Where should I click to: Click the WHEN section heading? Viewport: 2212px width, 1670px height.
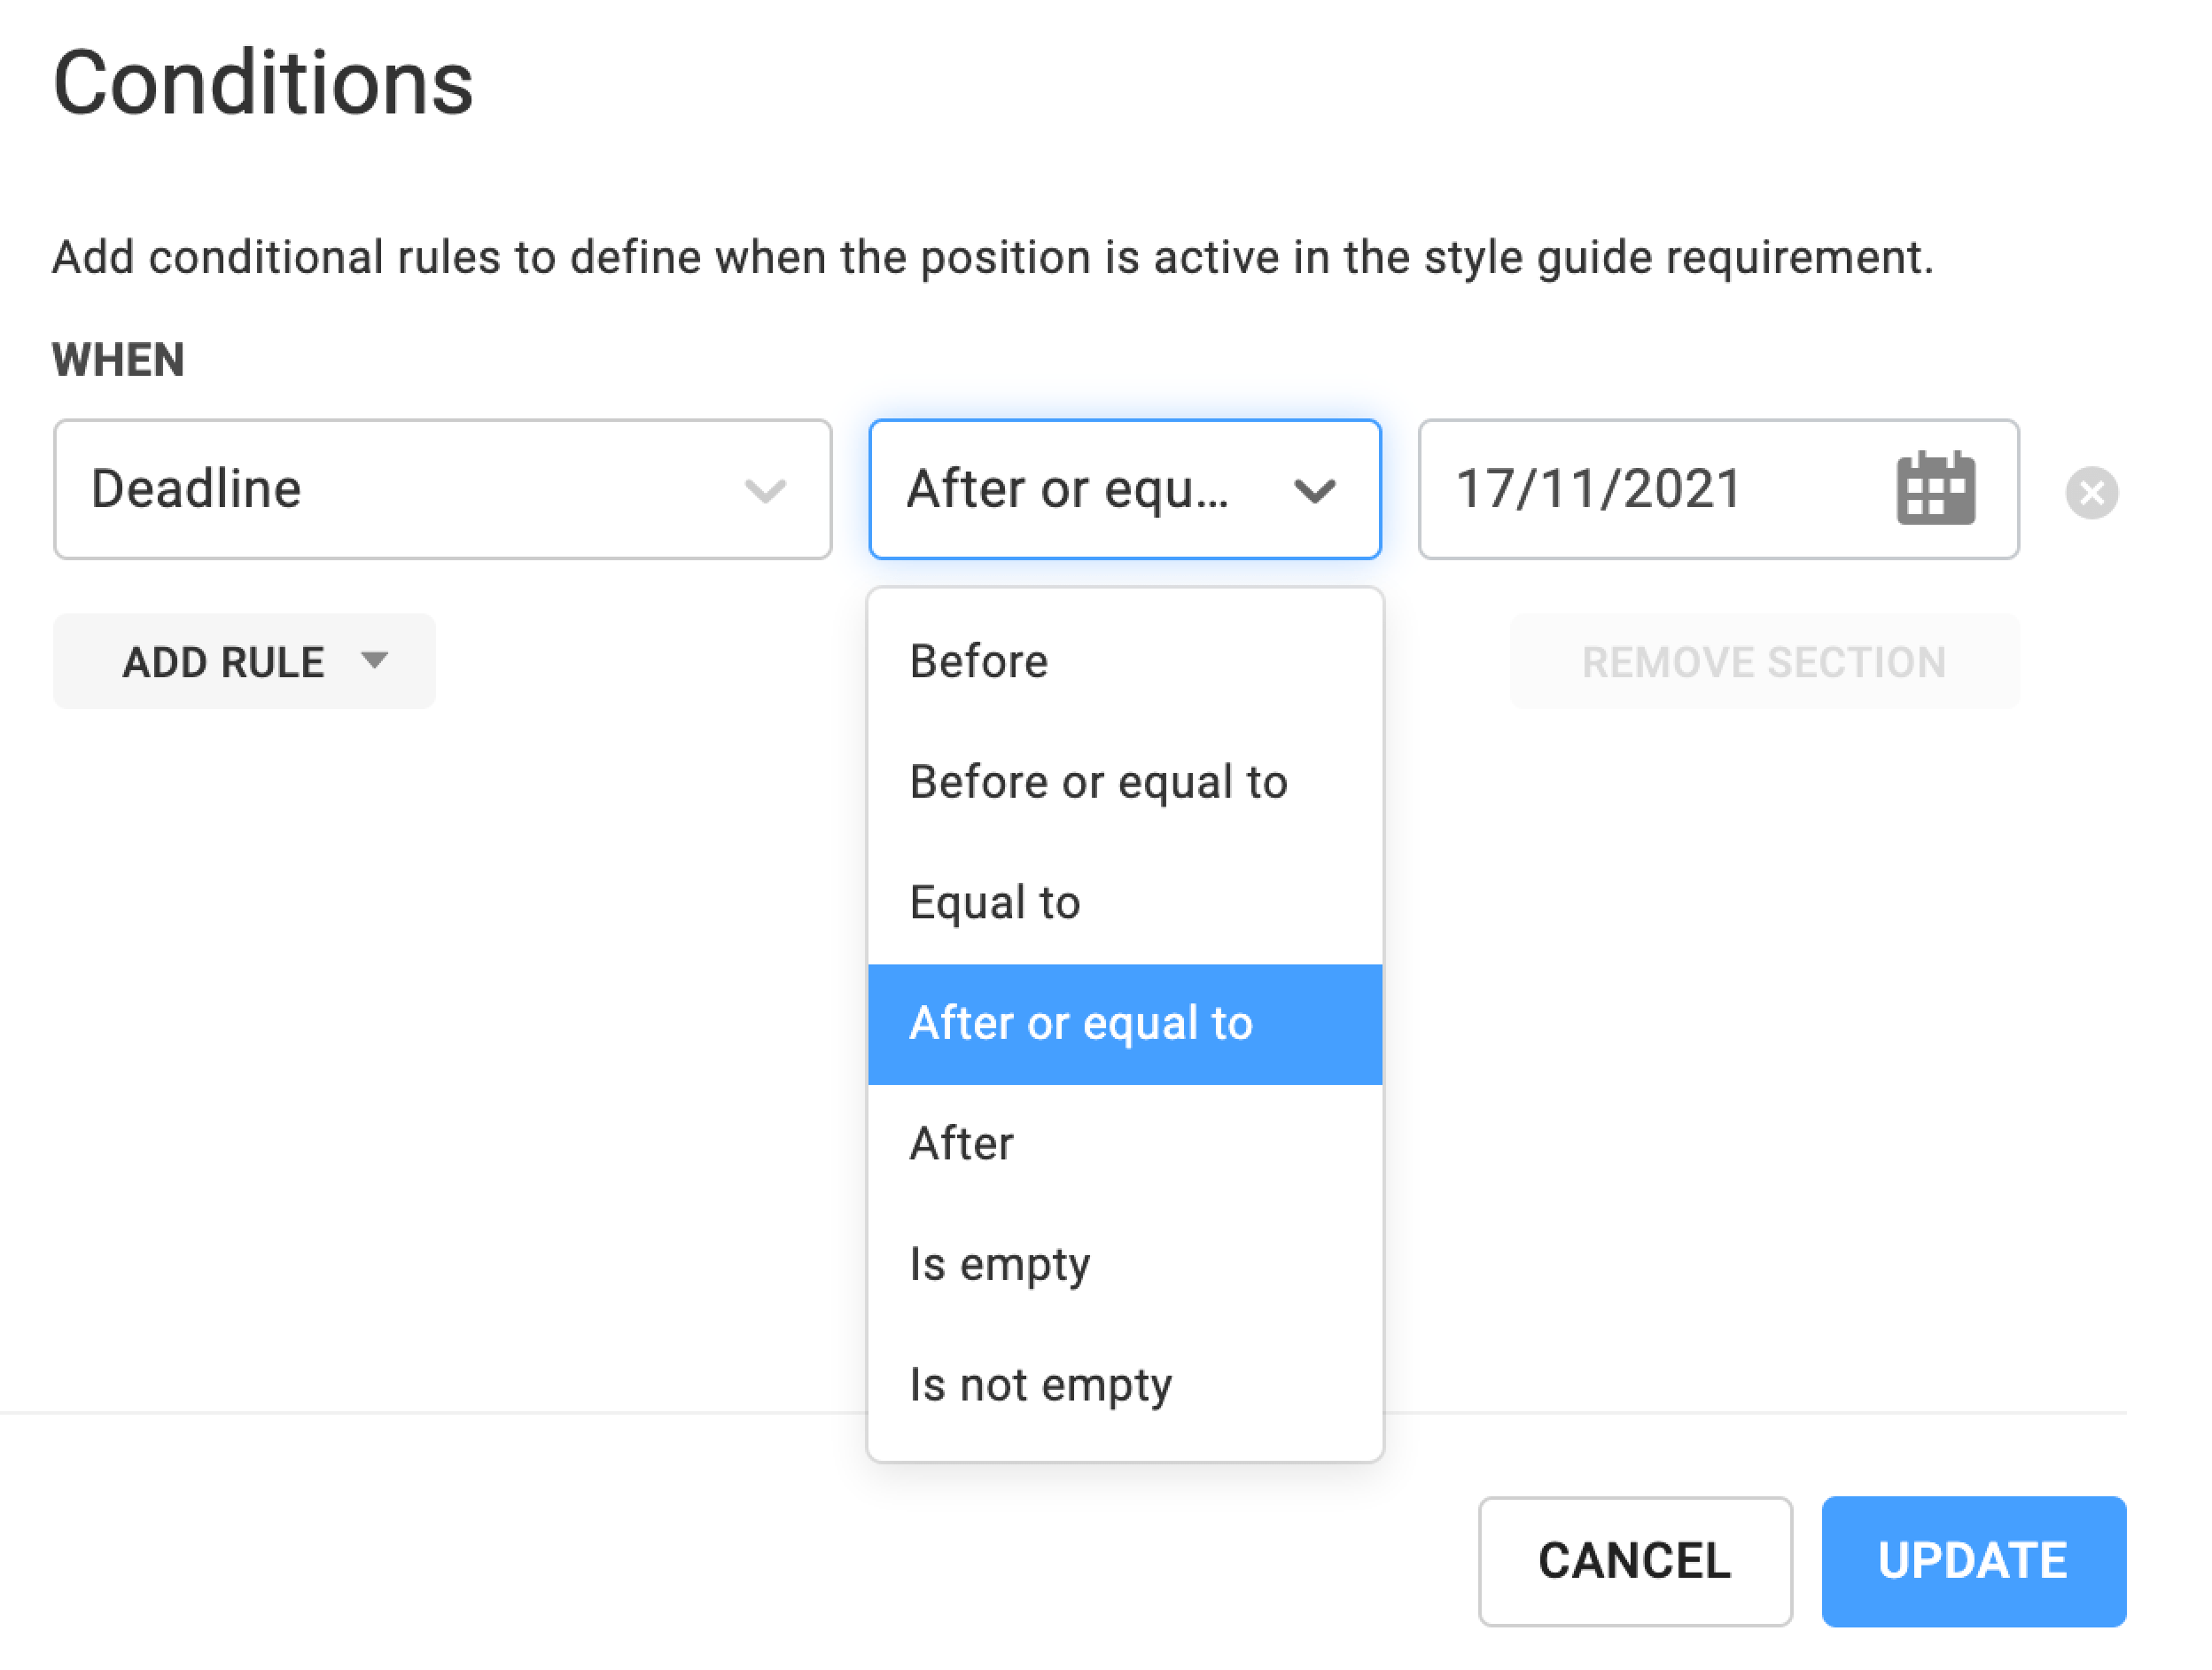click(x=117, y=360)
